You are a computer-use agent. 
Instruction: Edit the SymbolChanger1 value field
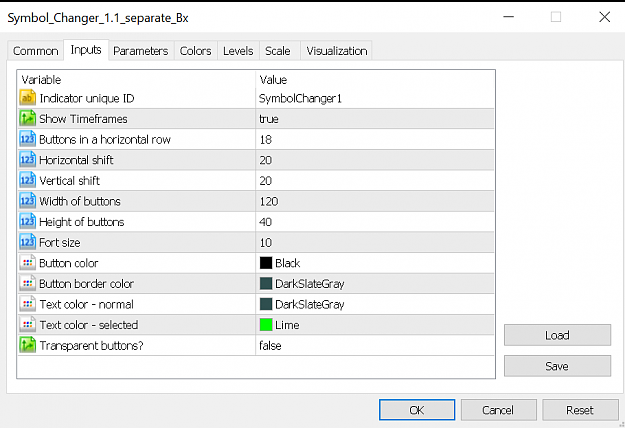[374, 98]
